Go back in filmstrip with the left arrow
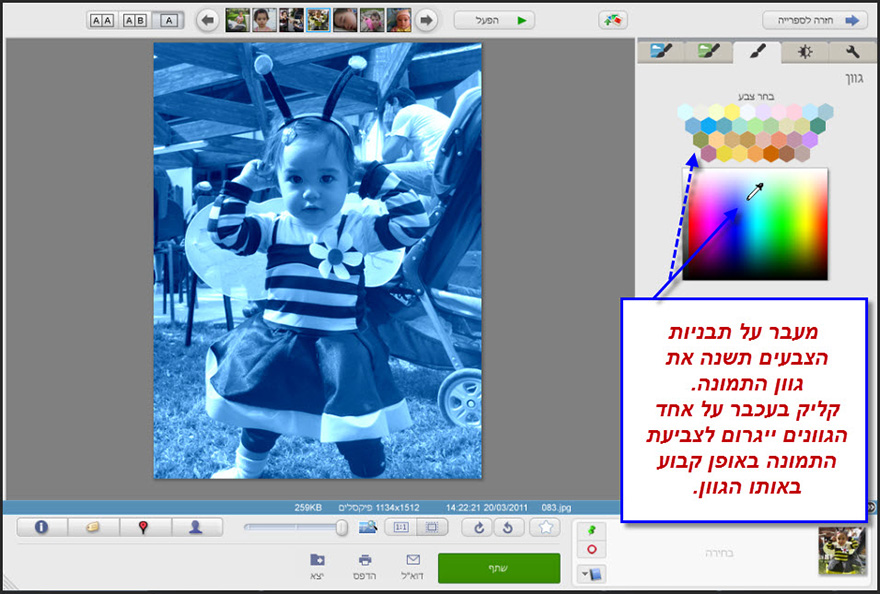Screen dimensions: 880x594 (209, 18)
